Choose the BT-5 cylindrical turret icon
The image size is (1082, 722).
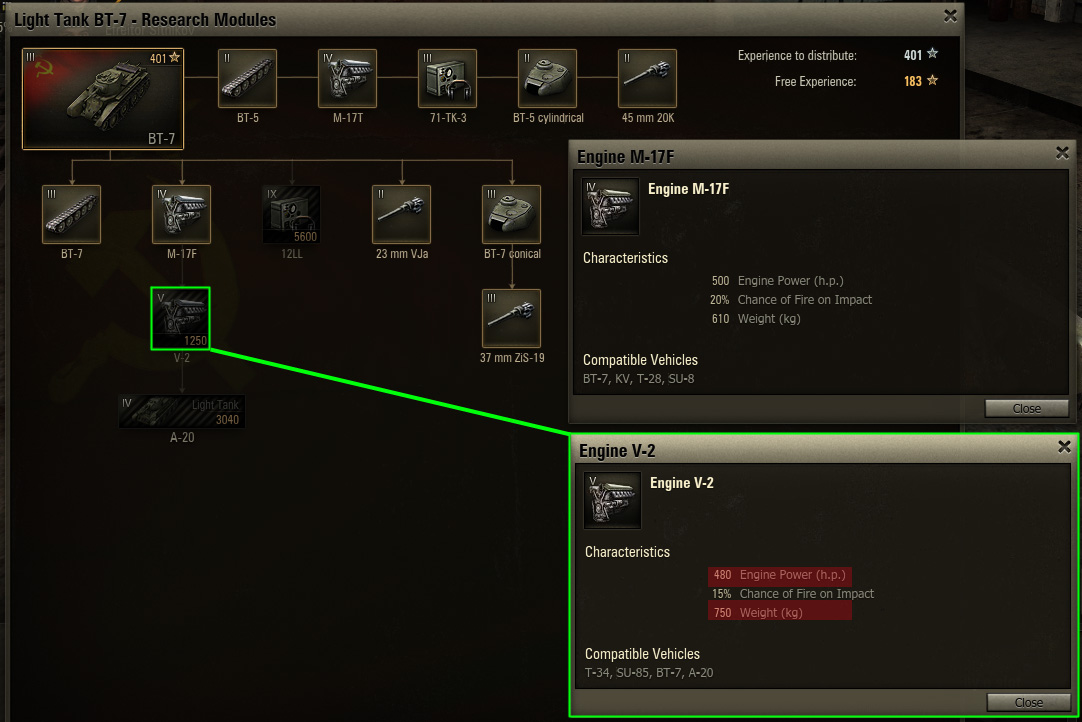click(x=547, y=78)
